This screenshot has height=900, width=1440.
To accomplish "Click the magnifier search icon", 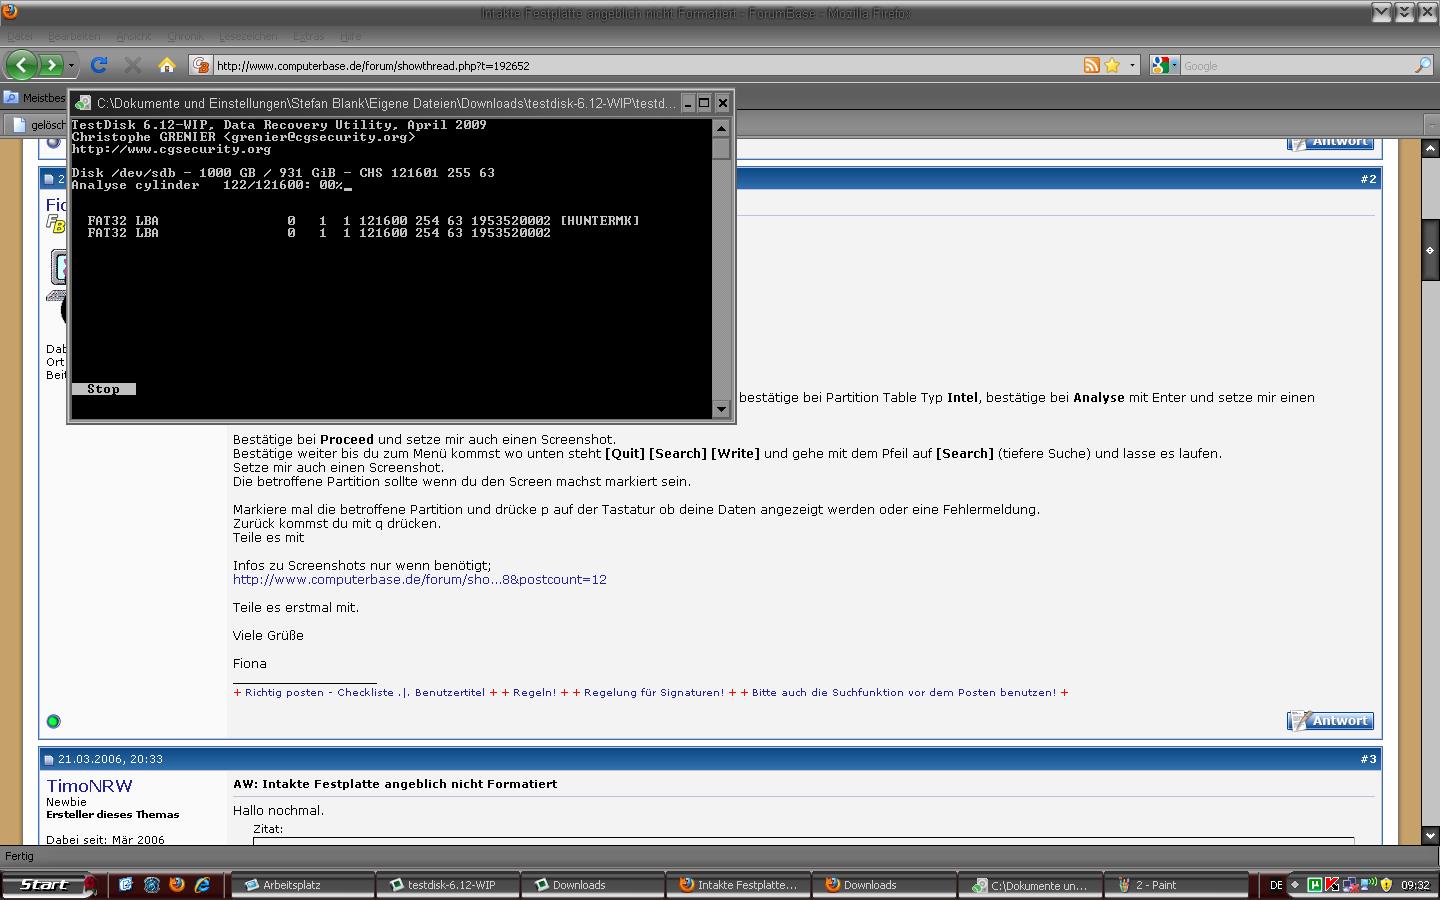I will (1423, 65).
